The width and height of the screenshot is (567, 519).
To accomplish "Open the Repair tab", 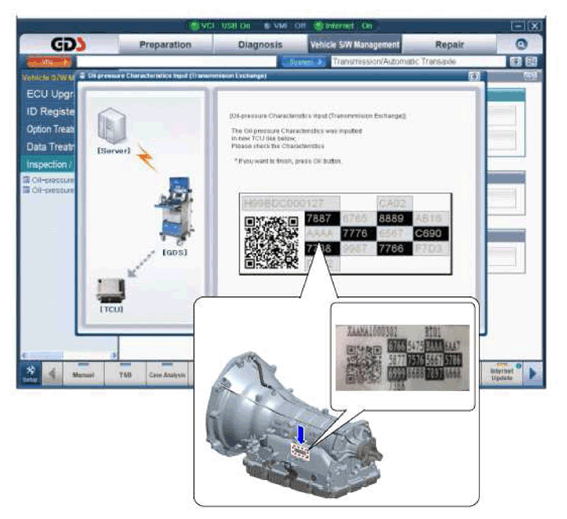I will click(449, 44).
